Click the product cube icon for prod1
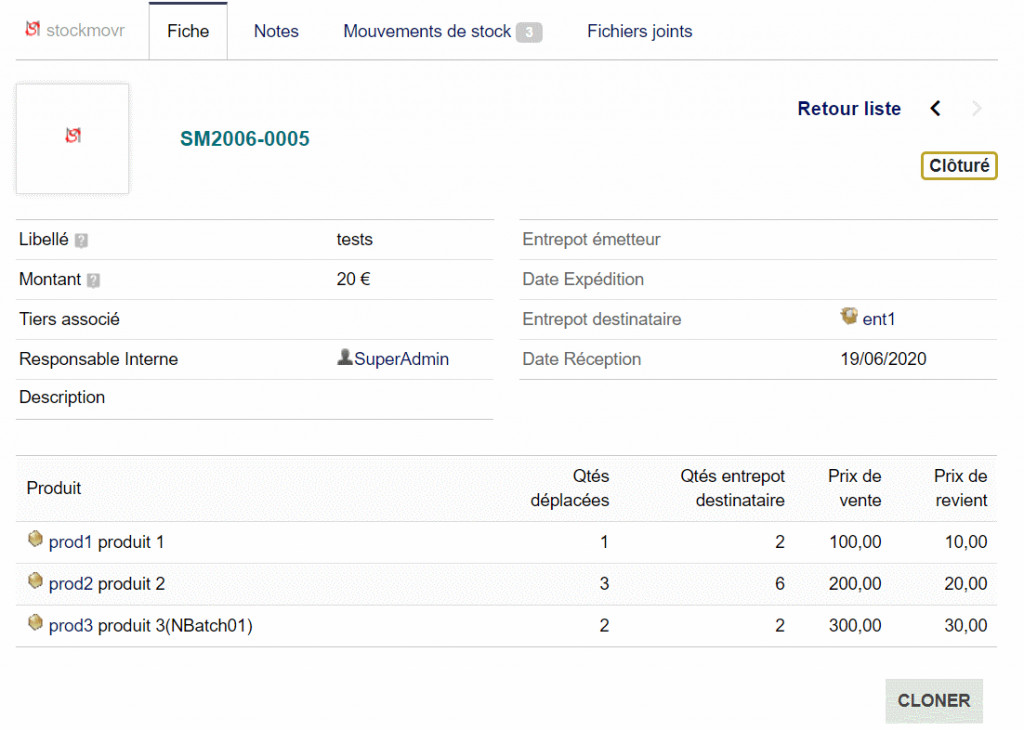This screenshot has height=730, width=1024. pos(36,540)
